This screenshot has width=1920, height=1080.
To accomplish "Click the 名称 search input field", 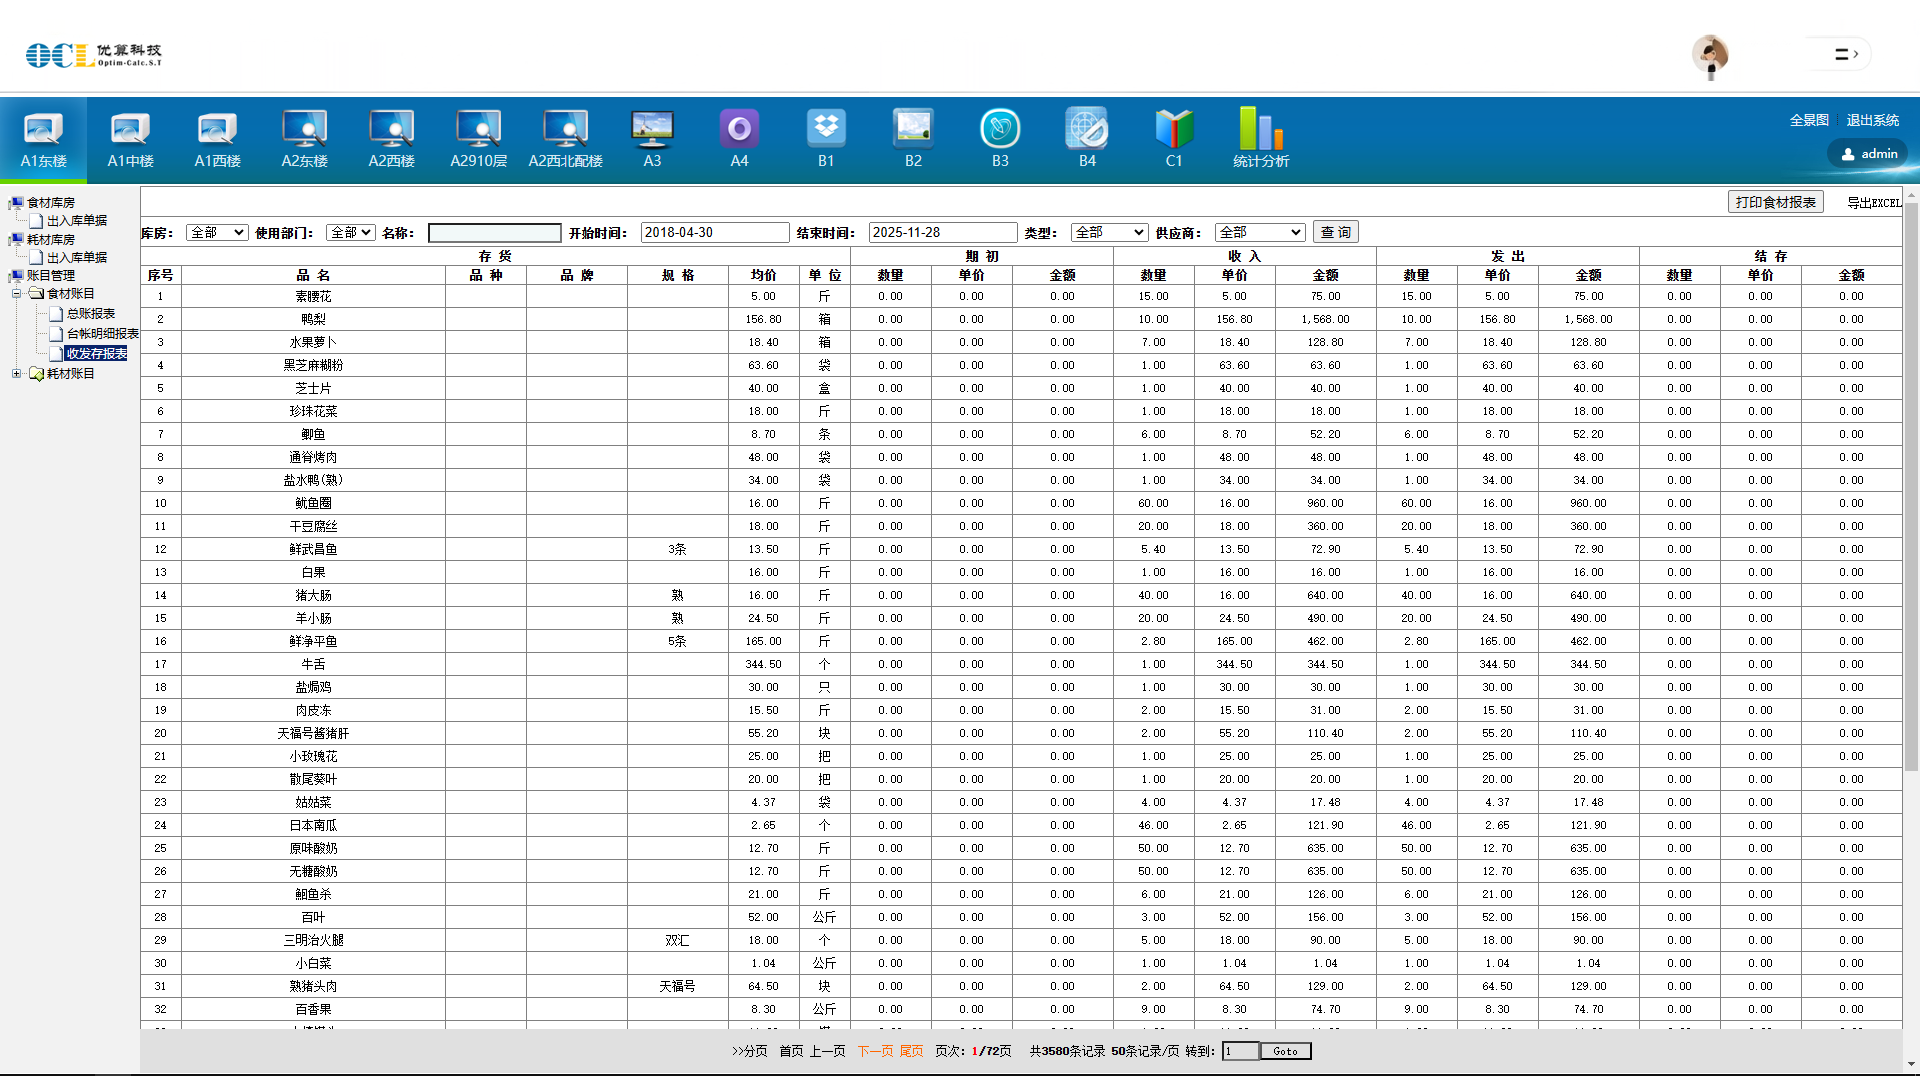I will click(x=494, y=233).
